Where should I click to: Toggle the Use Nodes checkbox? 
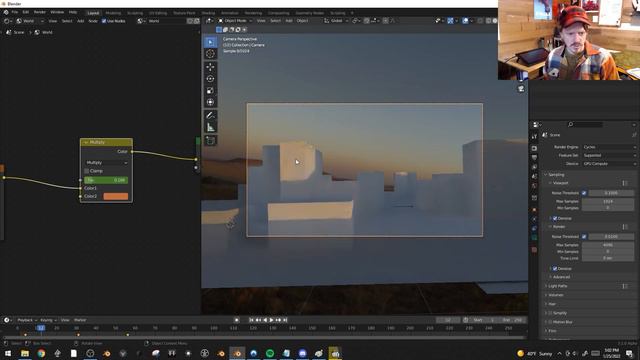tap(104, 21)
